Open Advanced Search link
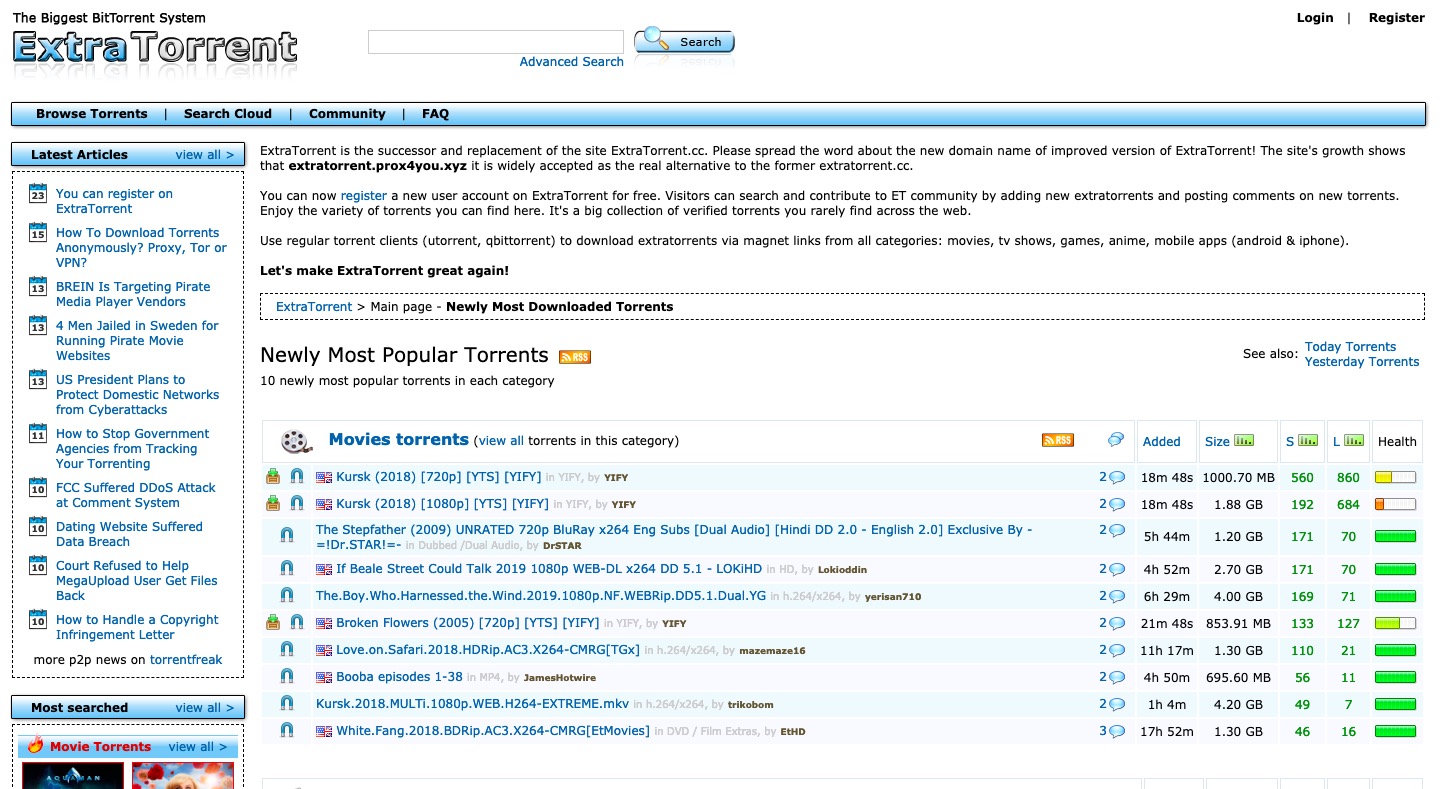1440x789 pixels. 572,62
